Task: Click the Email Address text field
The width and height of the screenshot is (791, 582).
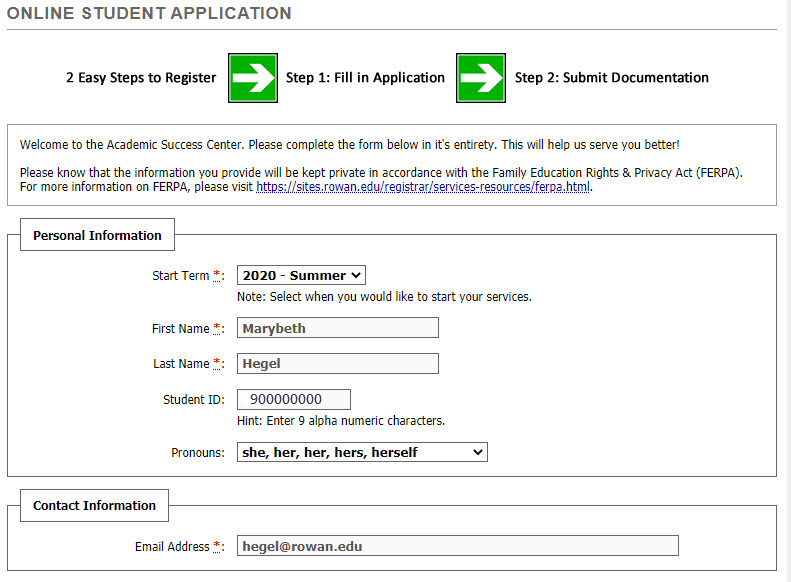Action: [457, 546]
